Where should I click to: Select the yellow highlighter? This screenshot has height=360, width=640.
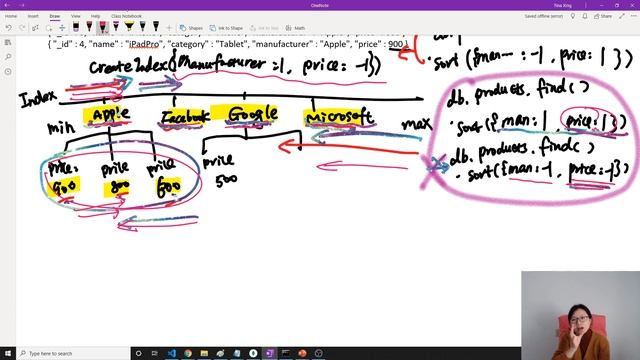coord(129,27)
